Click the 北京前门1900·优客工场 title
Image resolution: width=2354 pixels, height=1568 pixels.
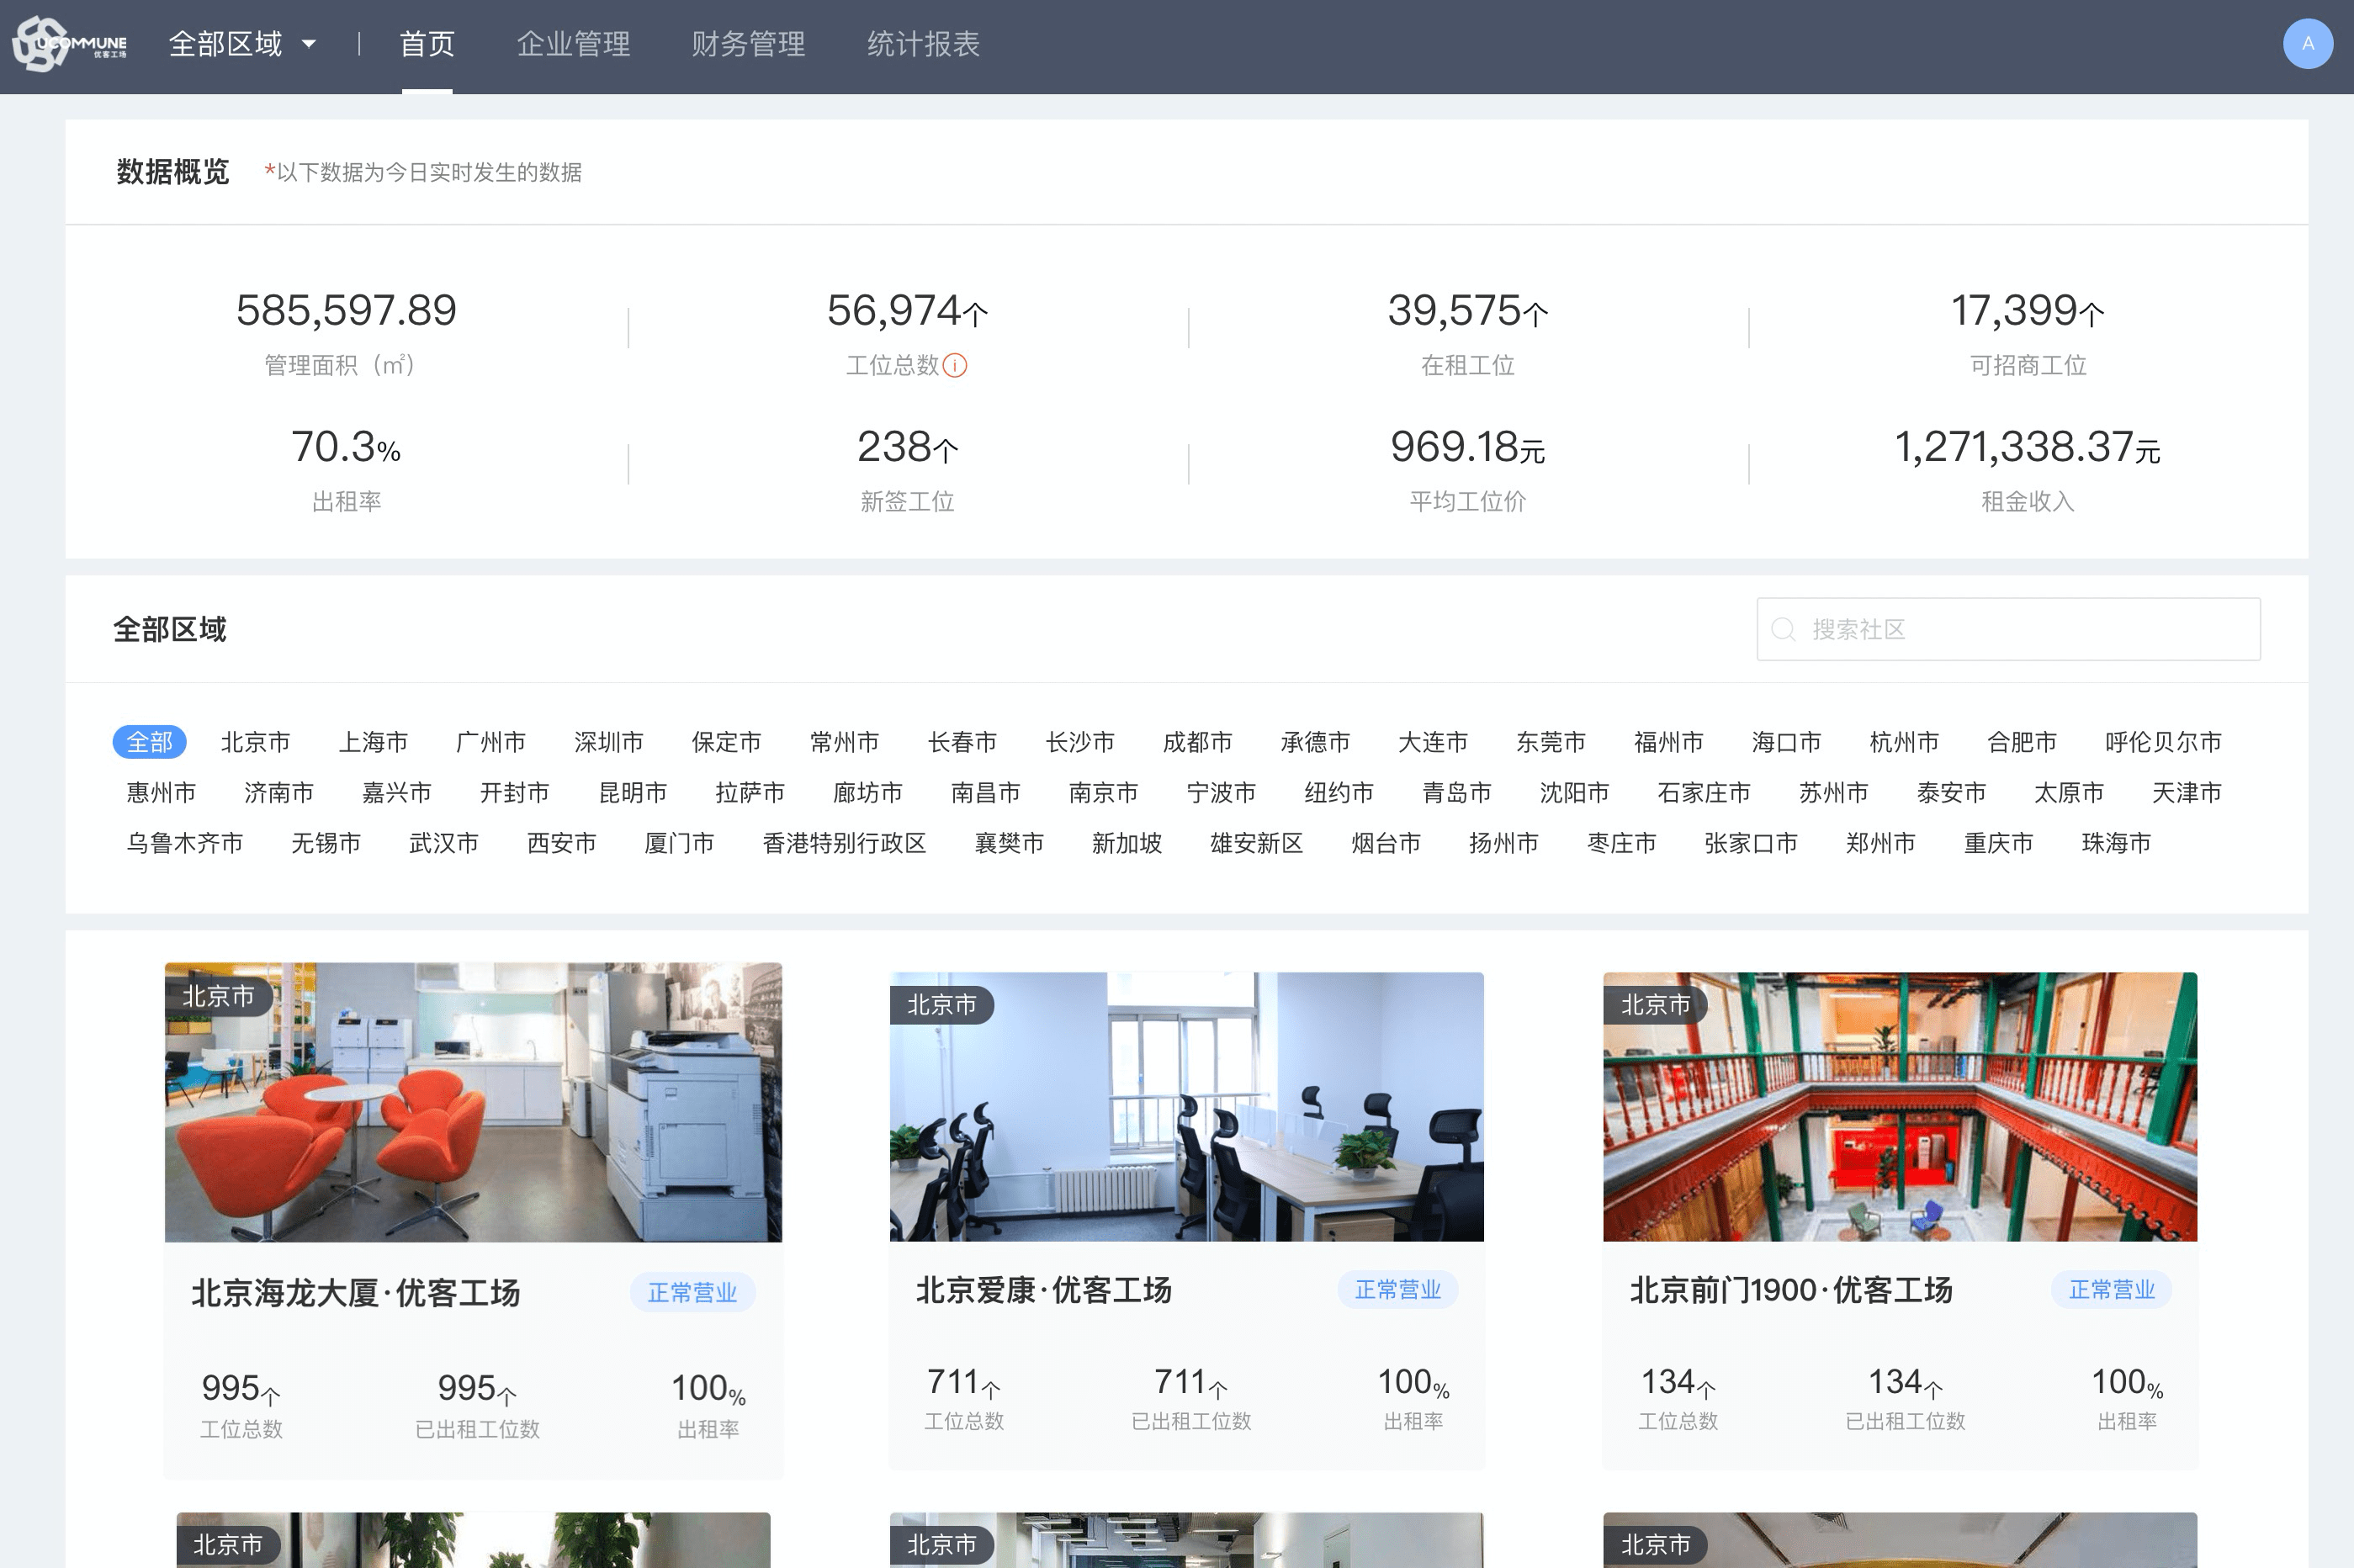[x=1791, y=1290]
